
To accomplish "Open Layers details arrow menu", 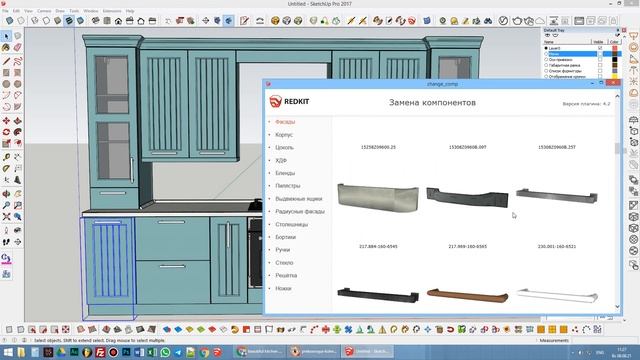I will 617,36.
